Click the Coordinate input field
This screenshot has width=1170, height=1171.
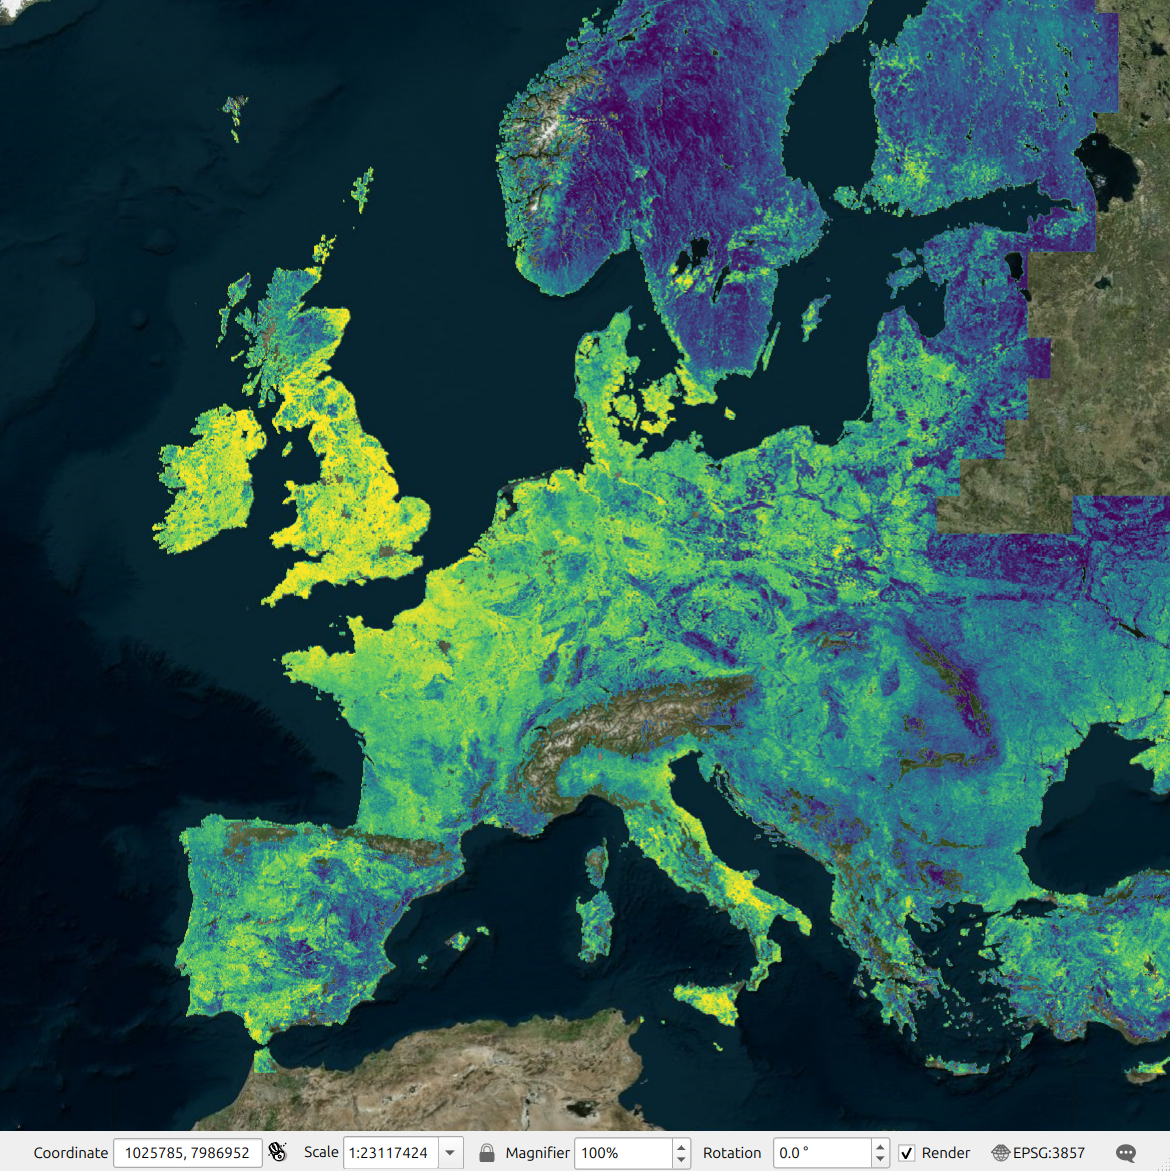pyautogui.click(x=187, y=1153)
